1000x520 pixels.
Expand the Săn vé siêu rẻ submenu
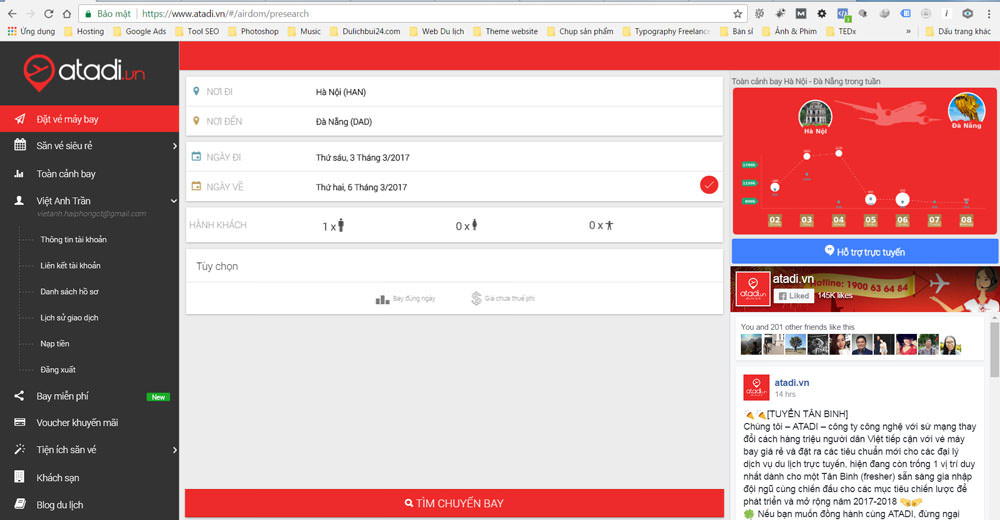pos(174,146)
